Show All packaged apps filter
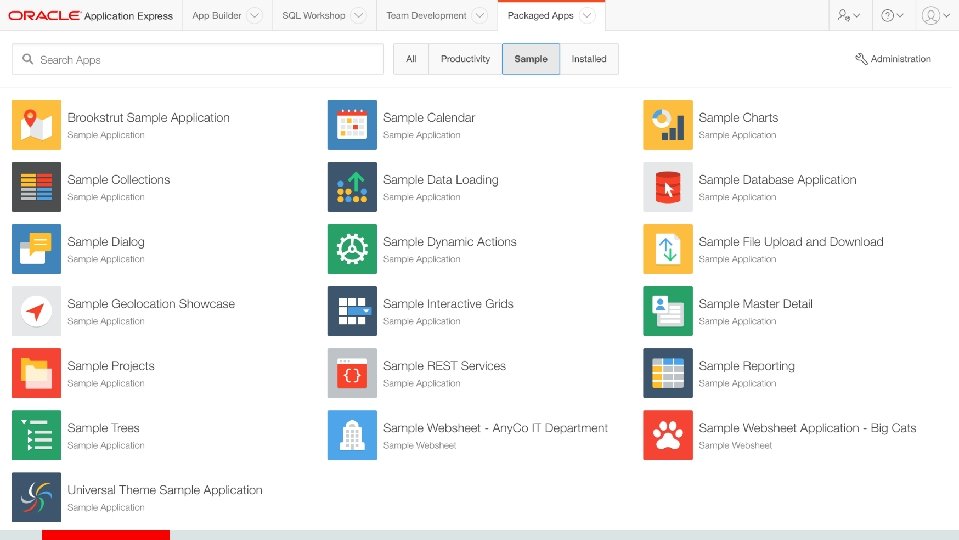959x540 pixels. click(411, 59)
